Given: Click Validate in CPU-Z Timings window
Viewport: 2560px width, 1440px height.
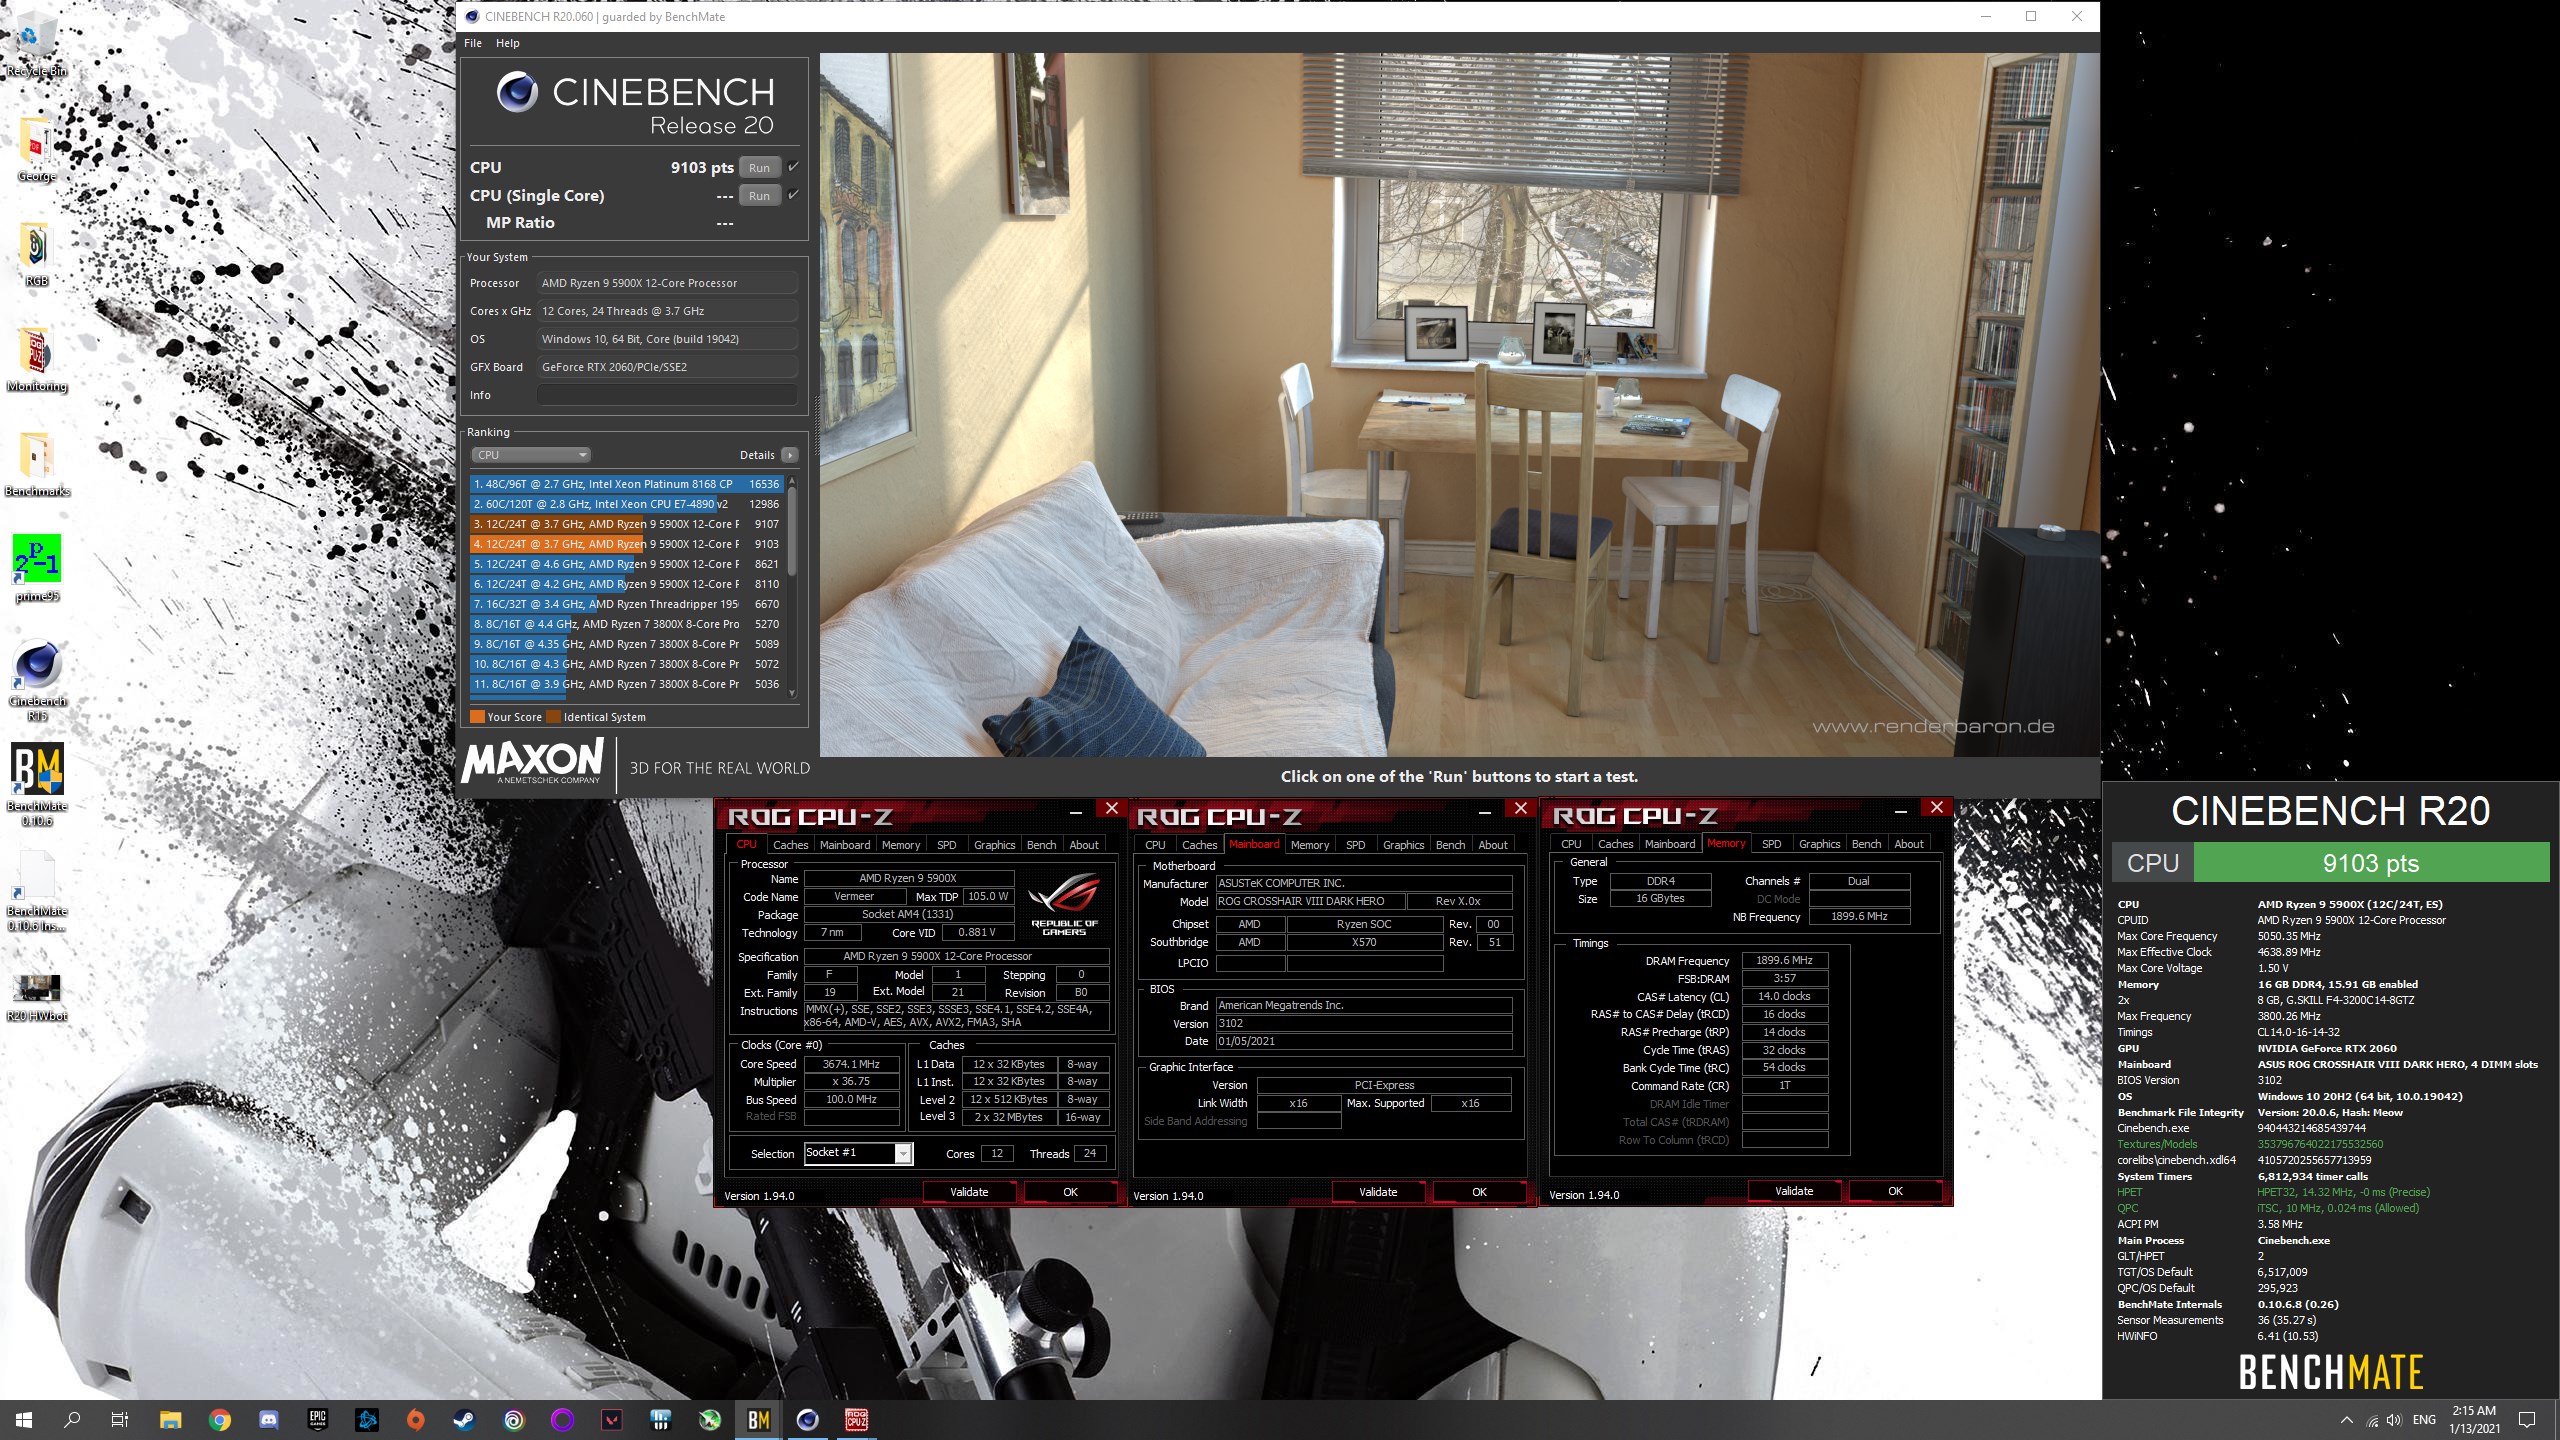Looking at the screenshot, I should point(1794,1191).
